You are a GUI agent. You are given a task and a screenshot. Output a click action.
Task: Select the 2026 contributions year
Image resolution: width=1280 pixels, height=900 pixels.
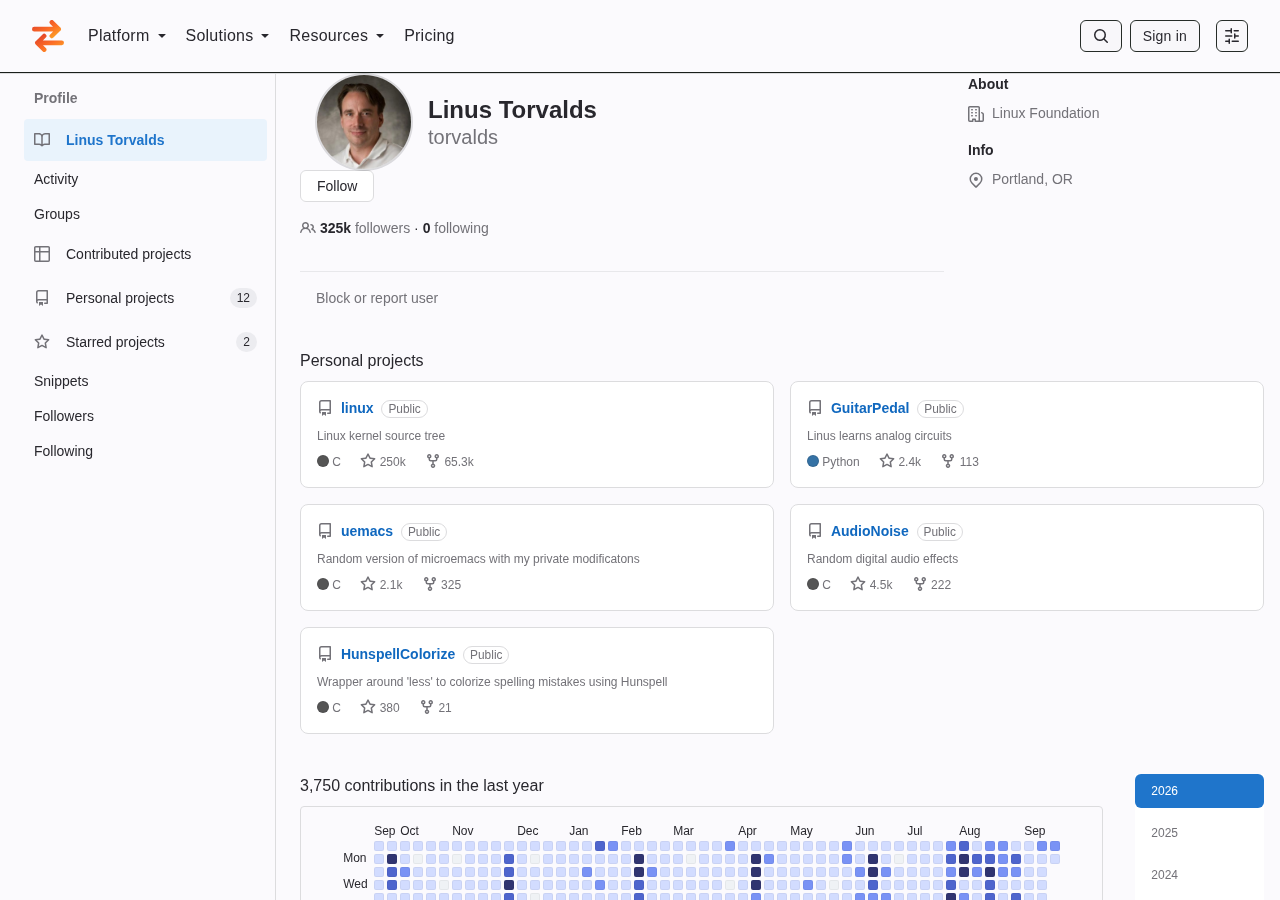point(1199,791)
